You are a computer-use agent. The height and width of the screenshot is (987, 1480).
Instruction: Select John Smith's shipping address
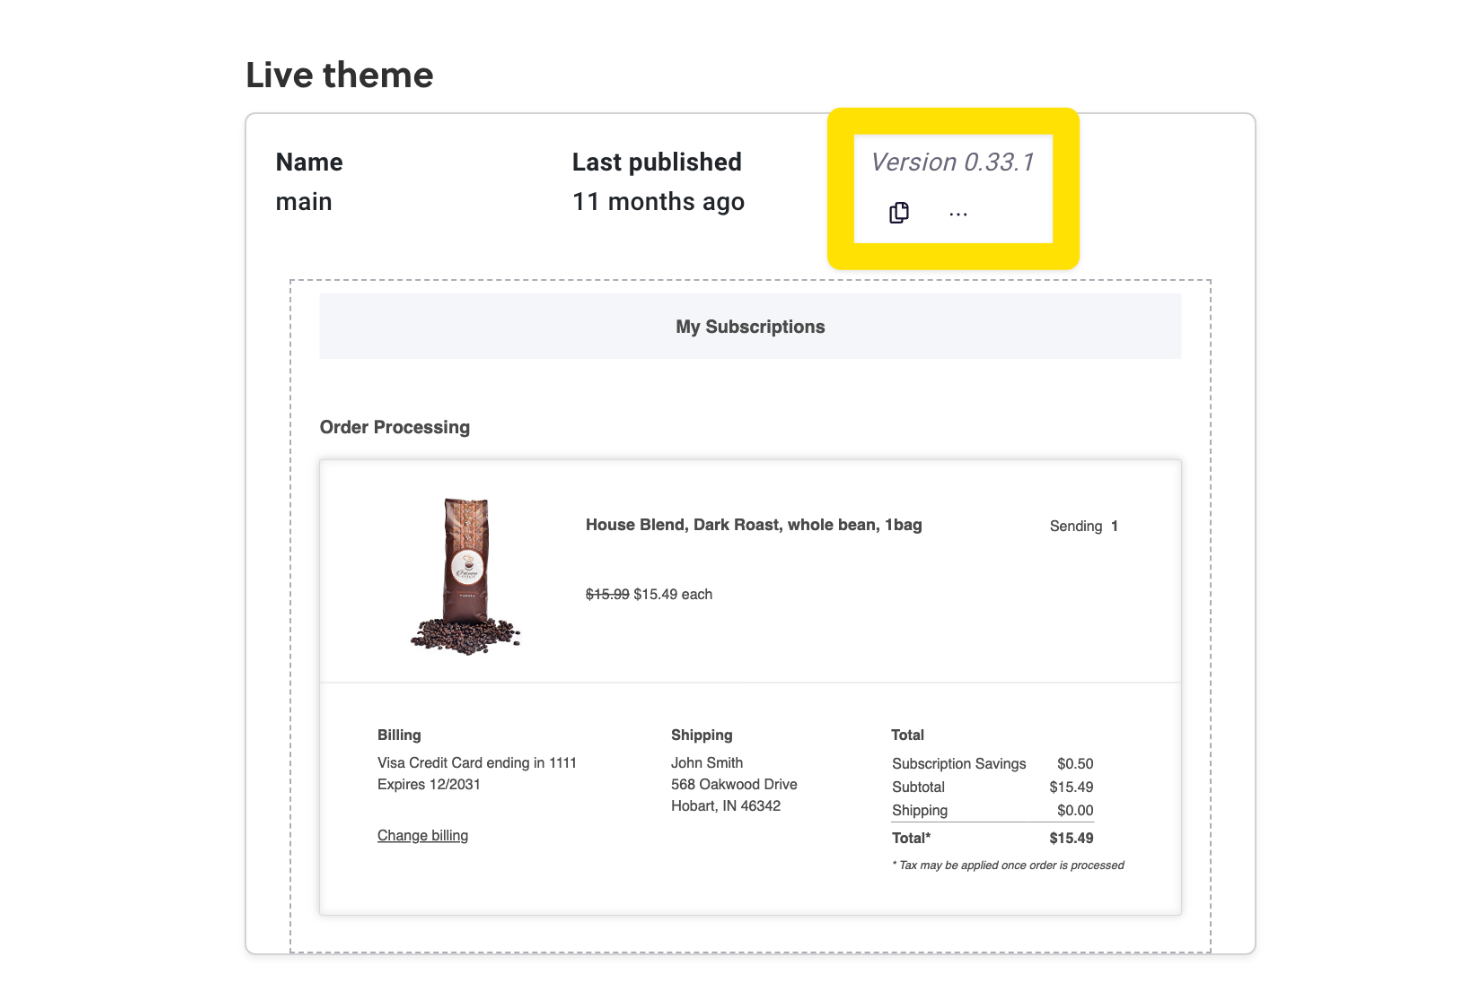point(733,784)
